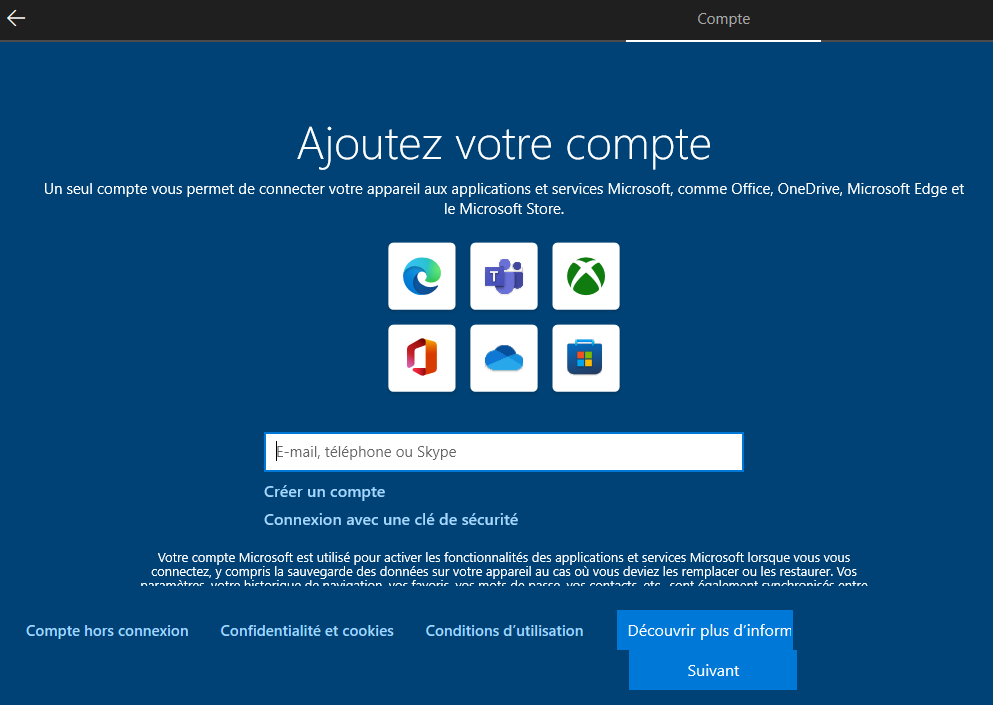Click the 'Votre compte Microsoft est utilisé' paragraph
Viewport: 993px width, 705px height.
click(x=504, y=564)
